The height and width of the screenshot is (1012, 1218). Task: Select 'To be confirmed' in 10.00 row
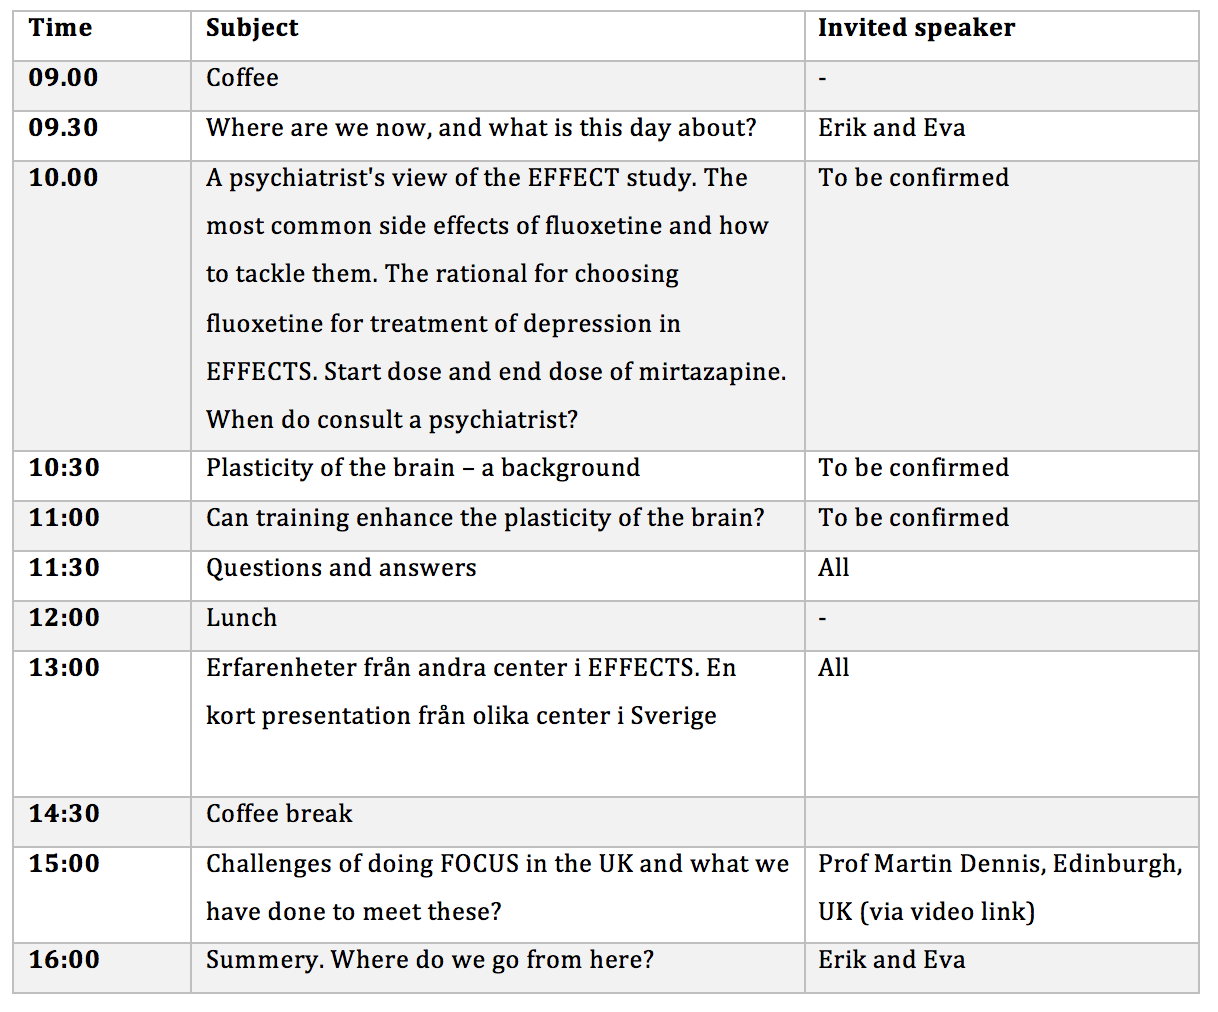[913, 178]
